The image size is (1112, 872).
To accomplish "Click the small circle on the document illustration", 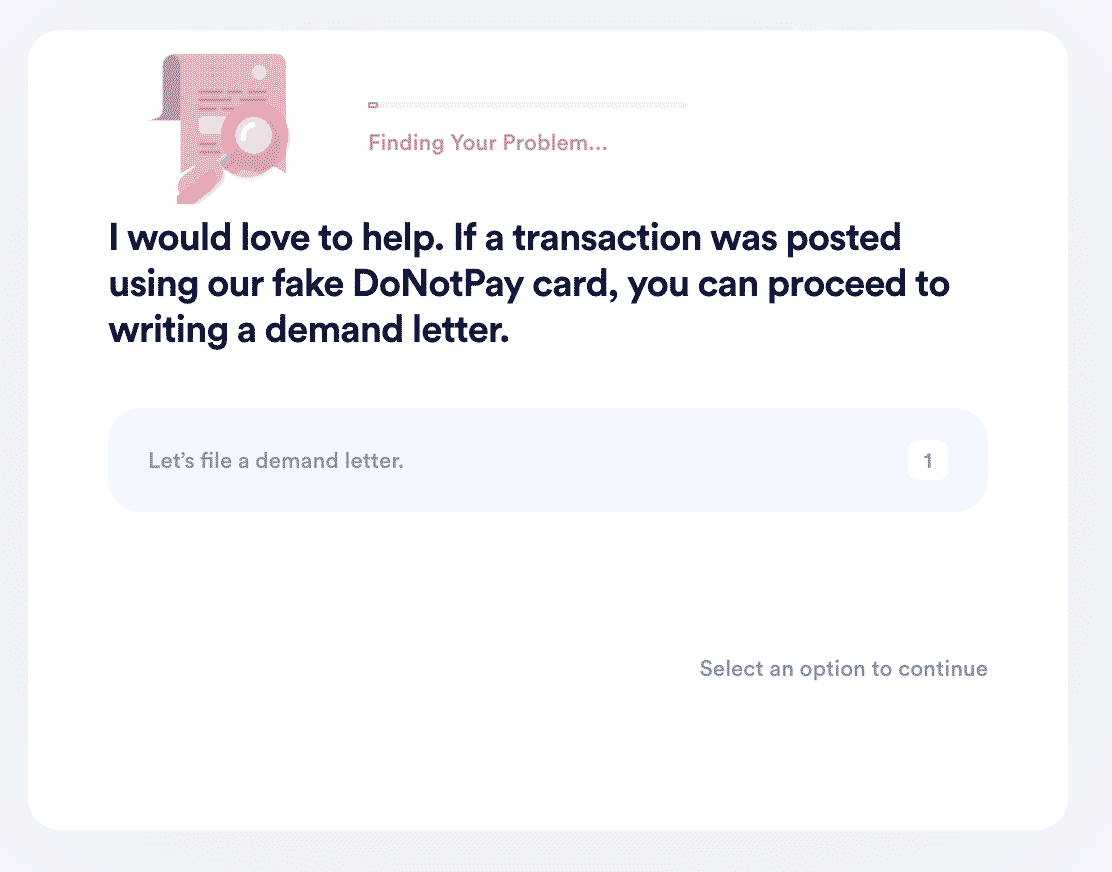I will click(259, 72).
